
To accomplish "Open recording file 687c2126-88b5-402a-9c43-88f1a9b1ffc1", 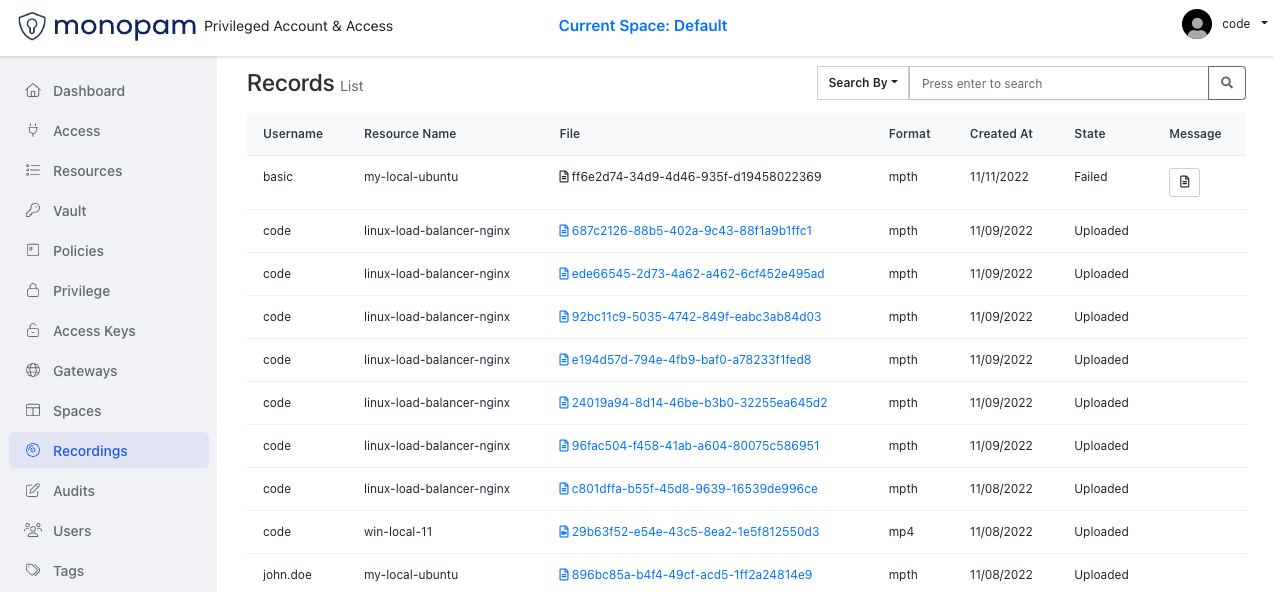I will click(691, 231).
